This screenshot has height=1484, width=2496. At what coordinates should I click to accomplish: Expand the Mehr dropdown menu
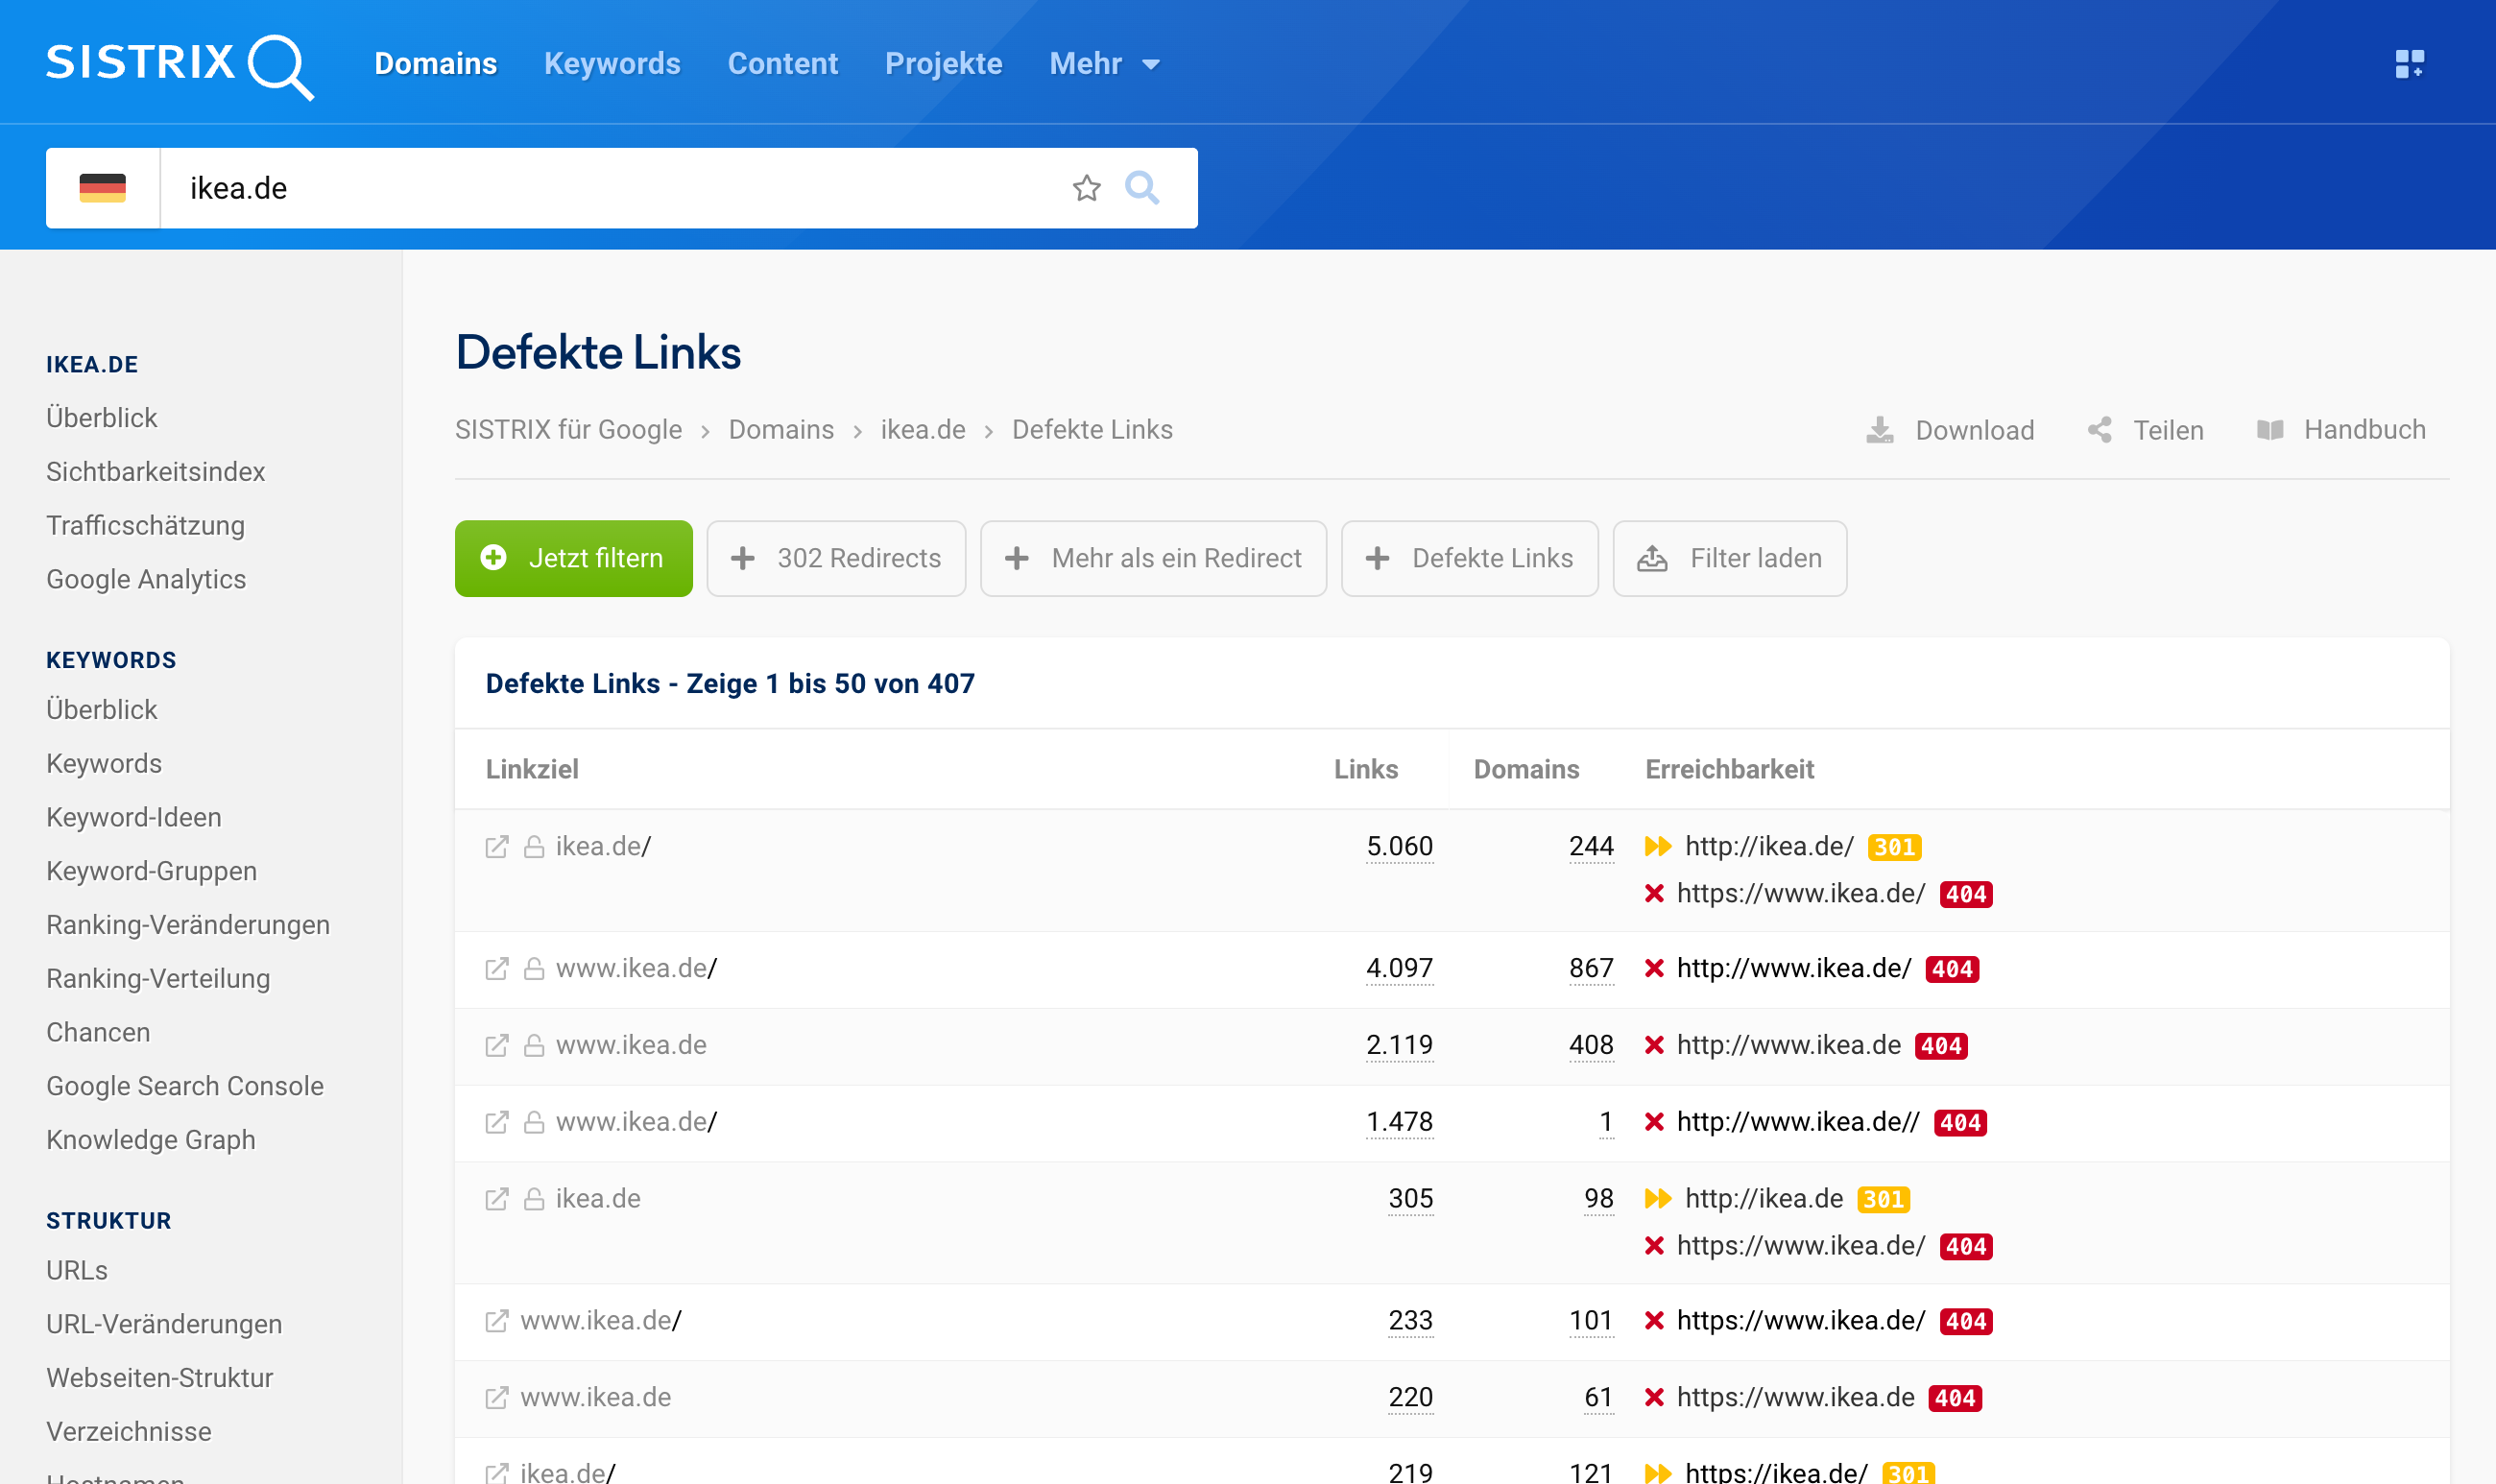pyautogui.click(x=1104, y=64)
